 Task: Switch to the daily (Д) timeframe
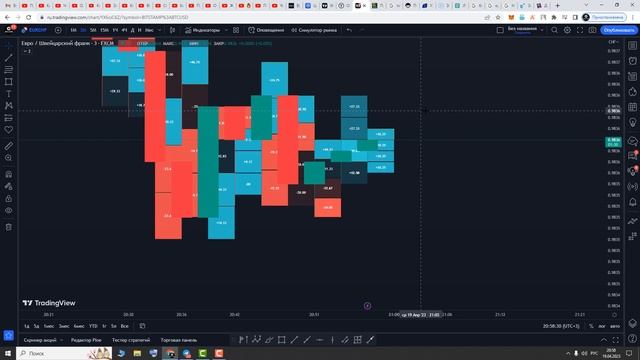pyautogui.click(x=132, y=30)
